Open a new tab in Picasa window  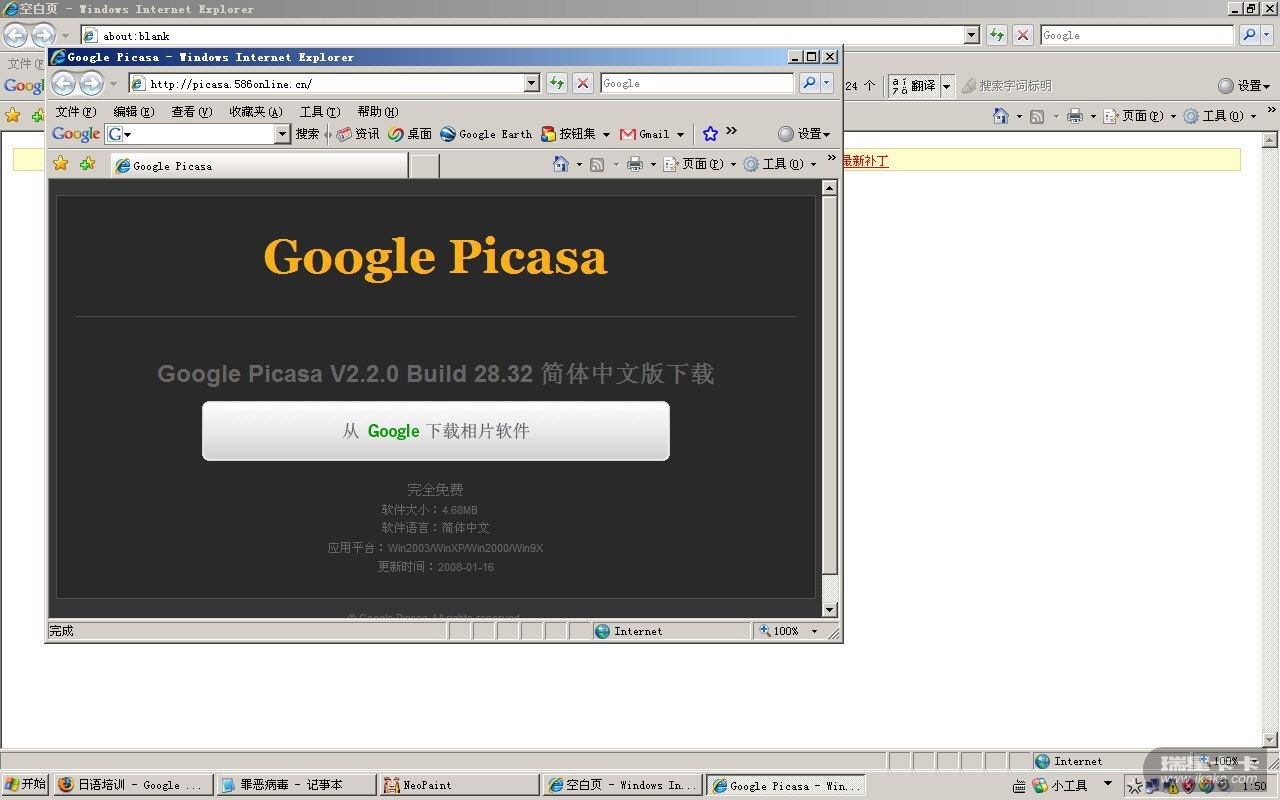tap(425, 167)
